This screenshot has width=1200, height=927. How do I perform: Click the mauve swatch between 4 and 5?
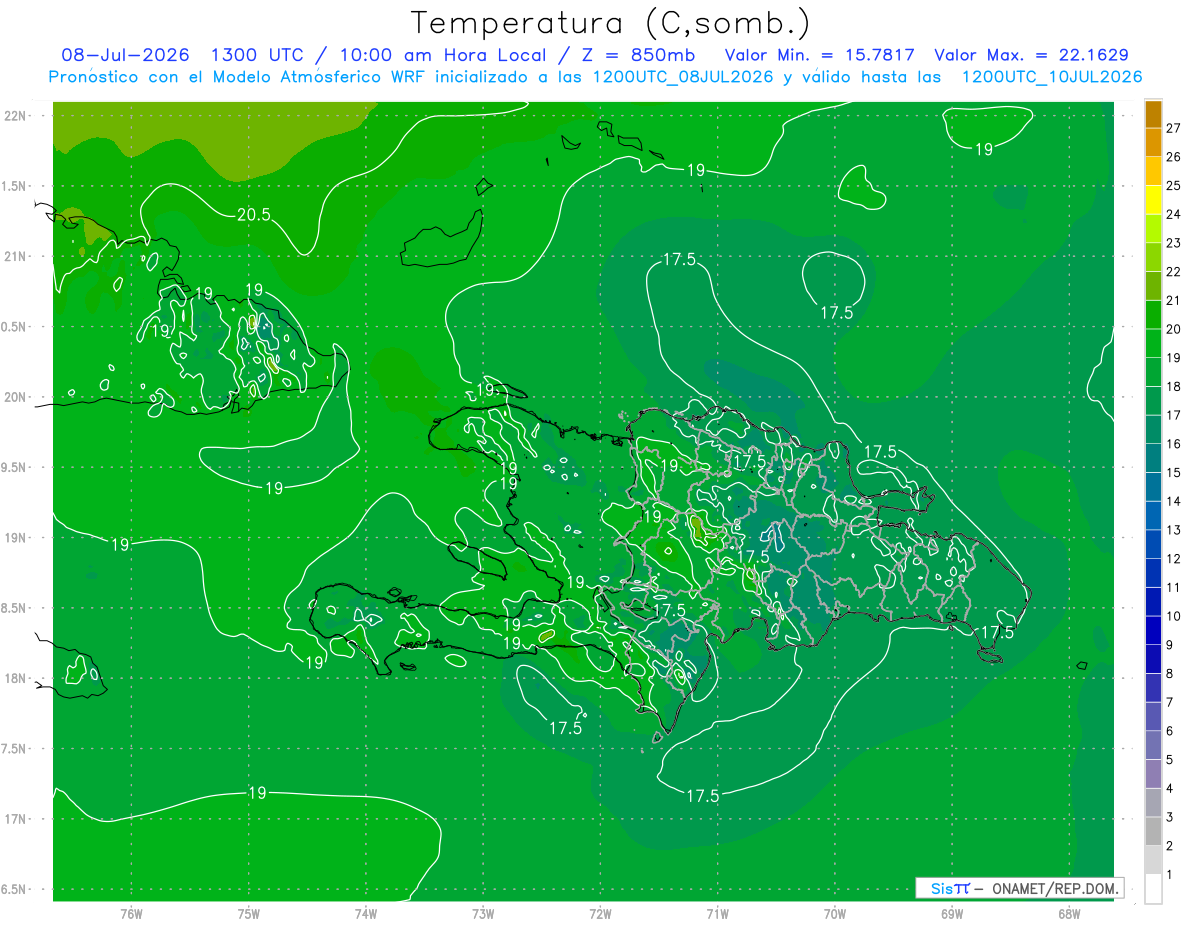point(1153,774)
